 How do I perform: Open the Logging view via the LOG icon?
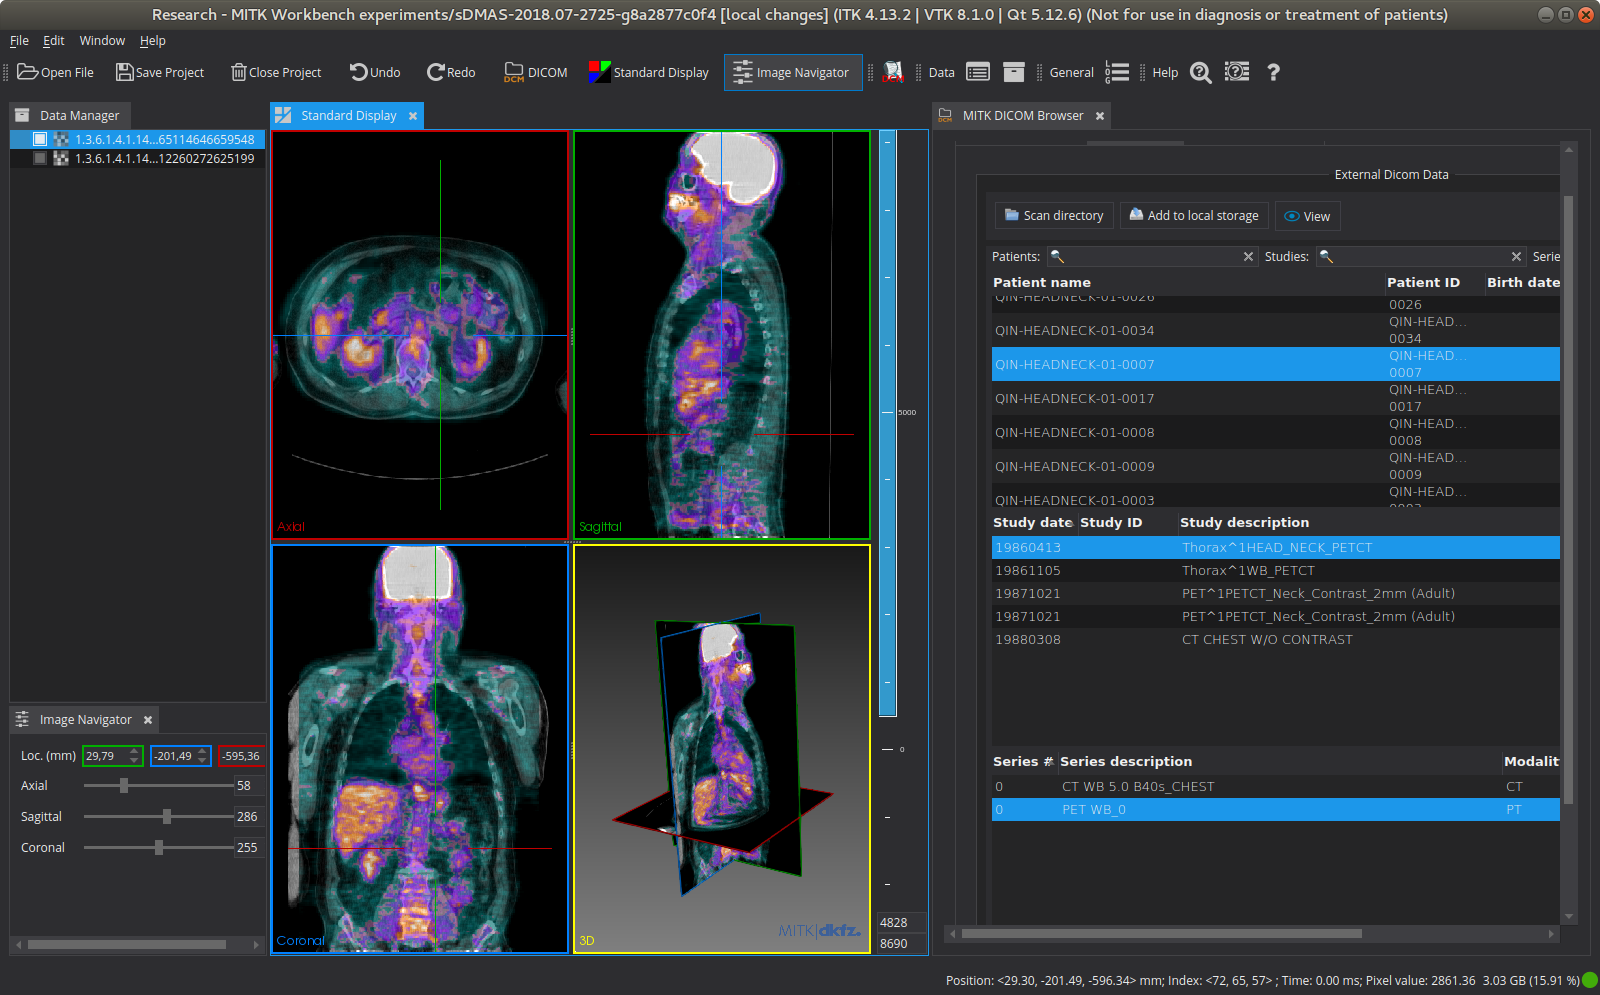coord(1117,72)
